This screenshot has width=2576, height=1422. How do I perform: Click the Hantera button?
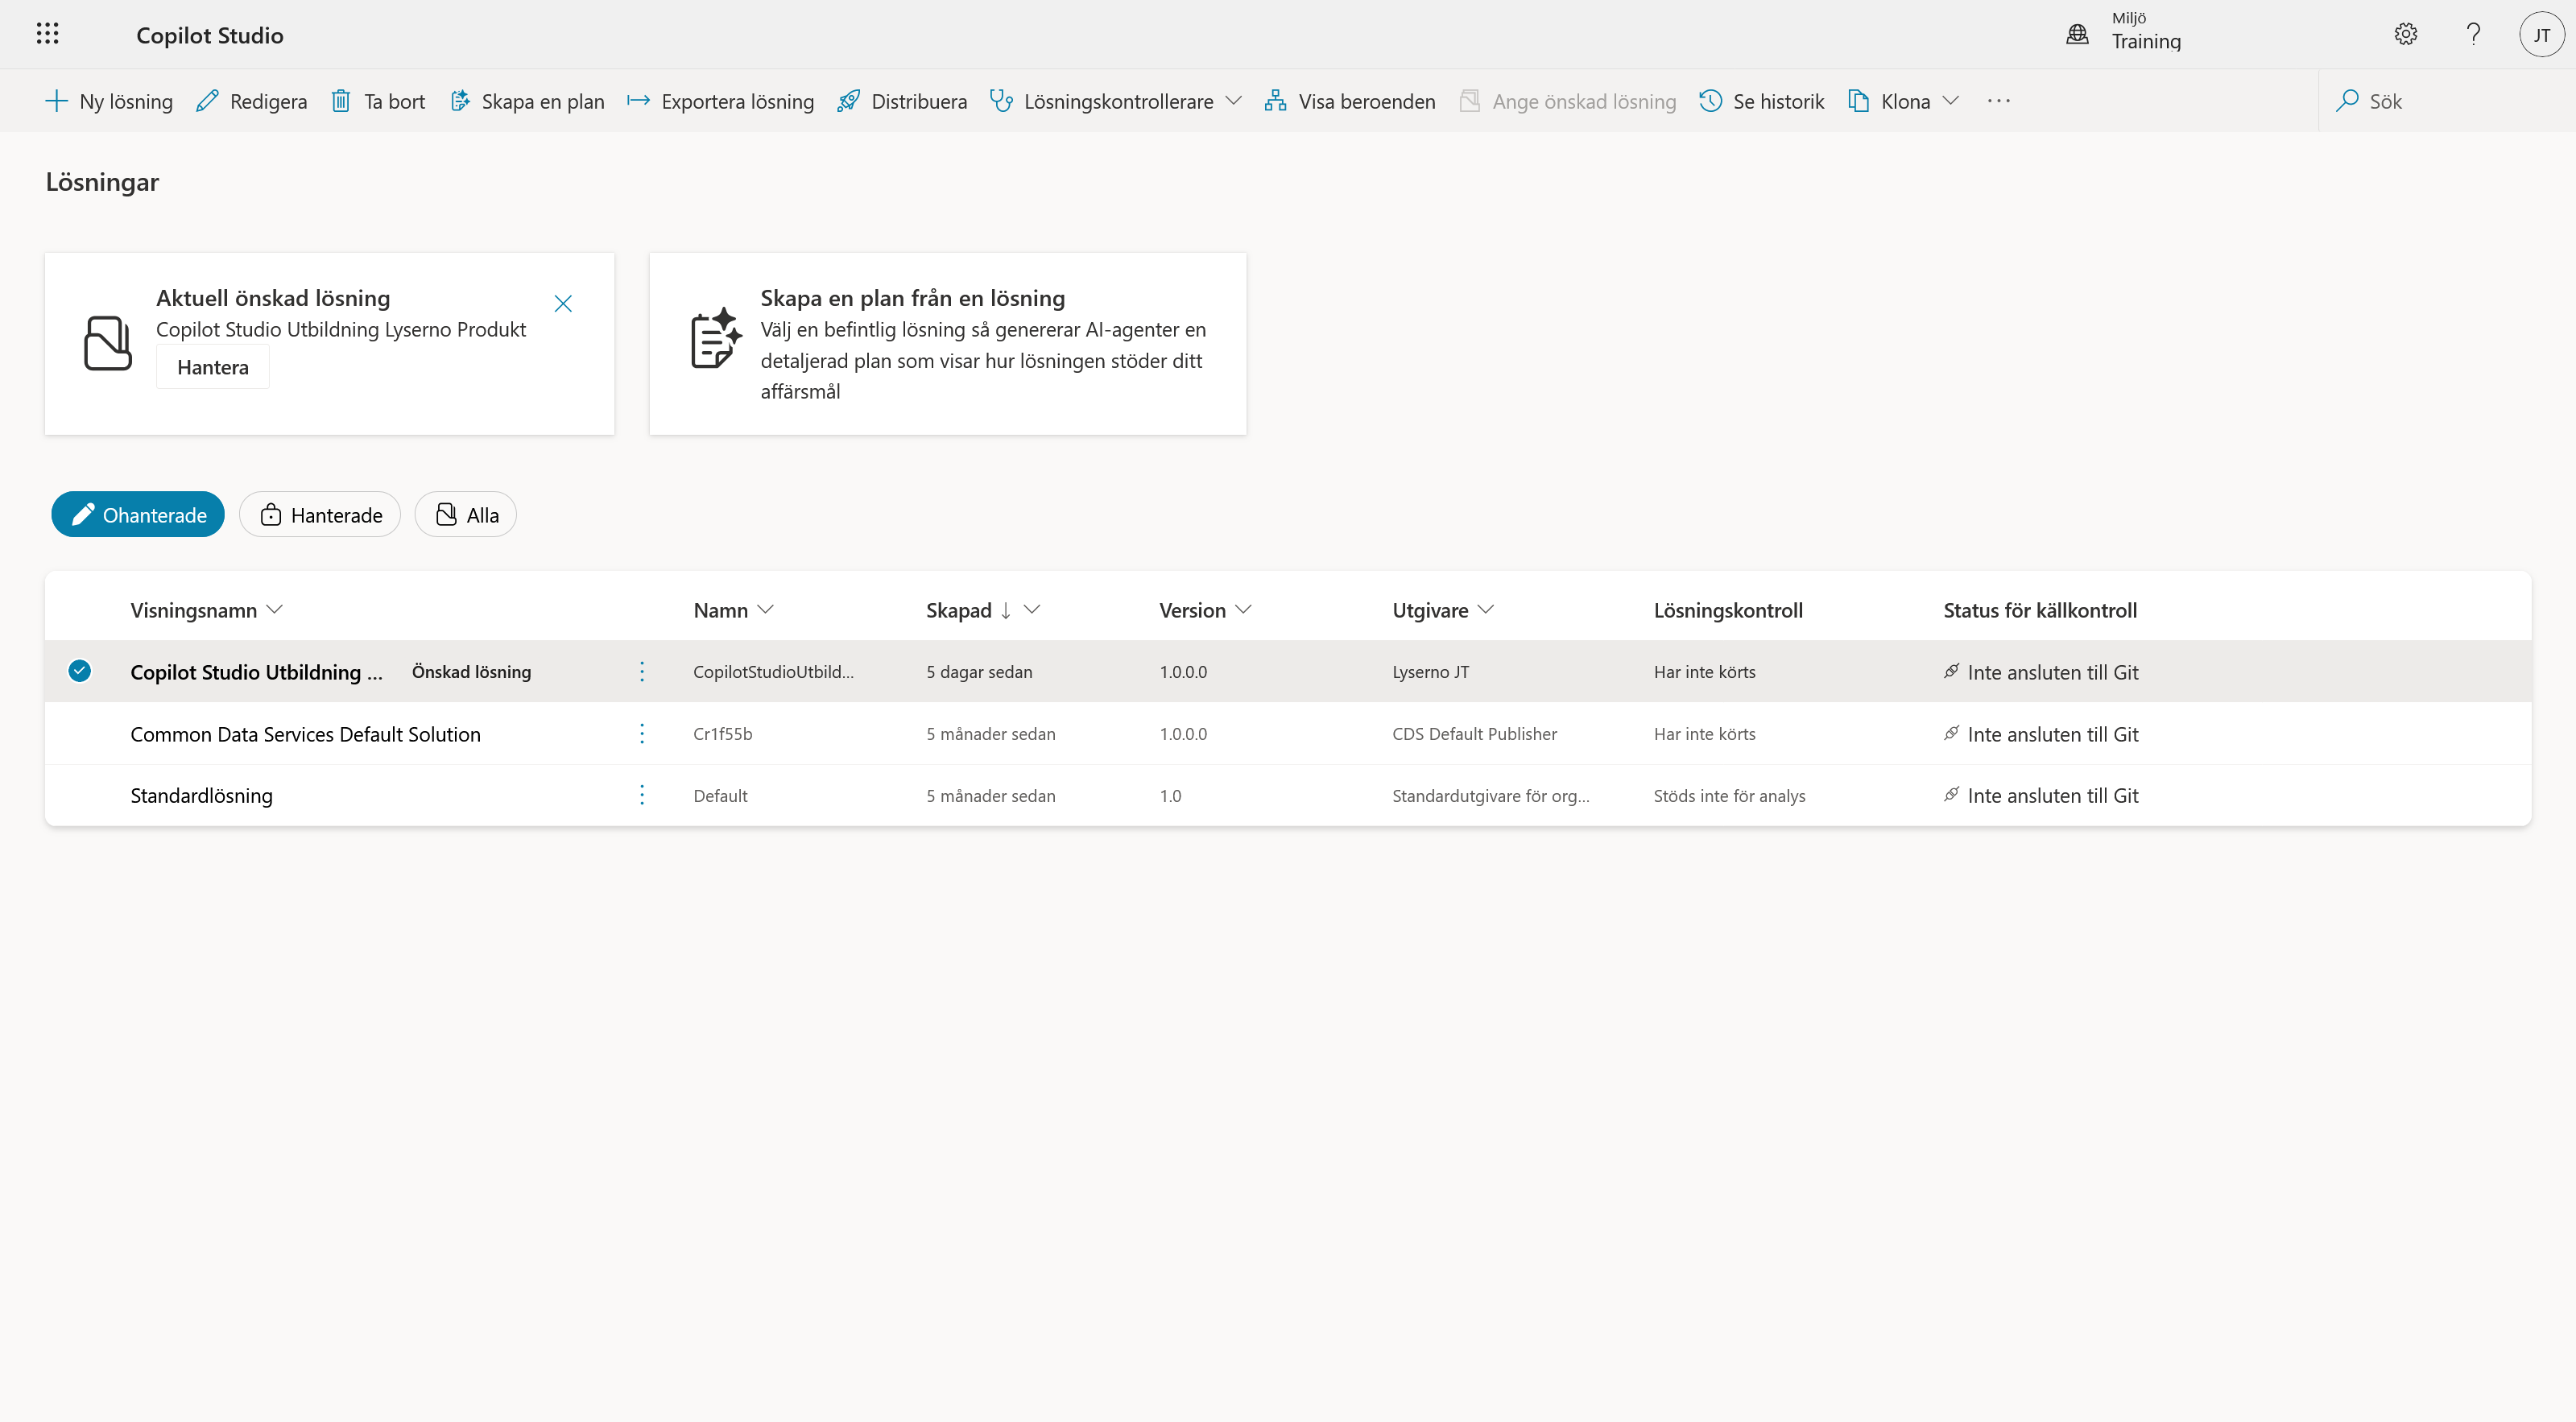tap(213, 367)
